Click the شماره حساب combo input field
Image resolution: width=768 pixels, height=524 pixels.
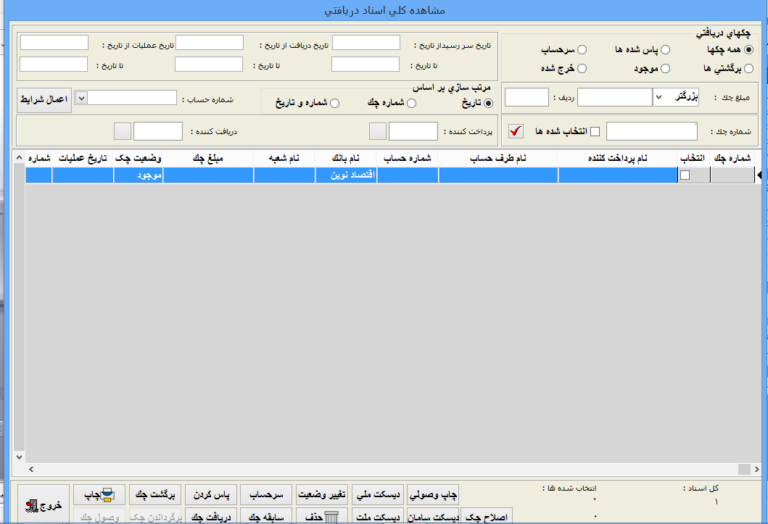point(132,98)
